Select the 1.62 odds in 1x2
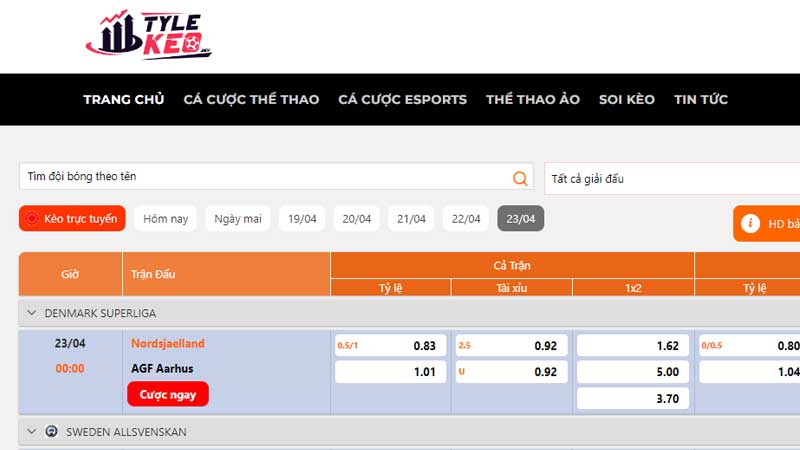The image size is (800, 450). 633,346
